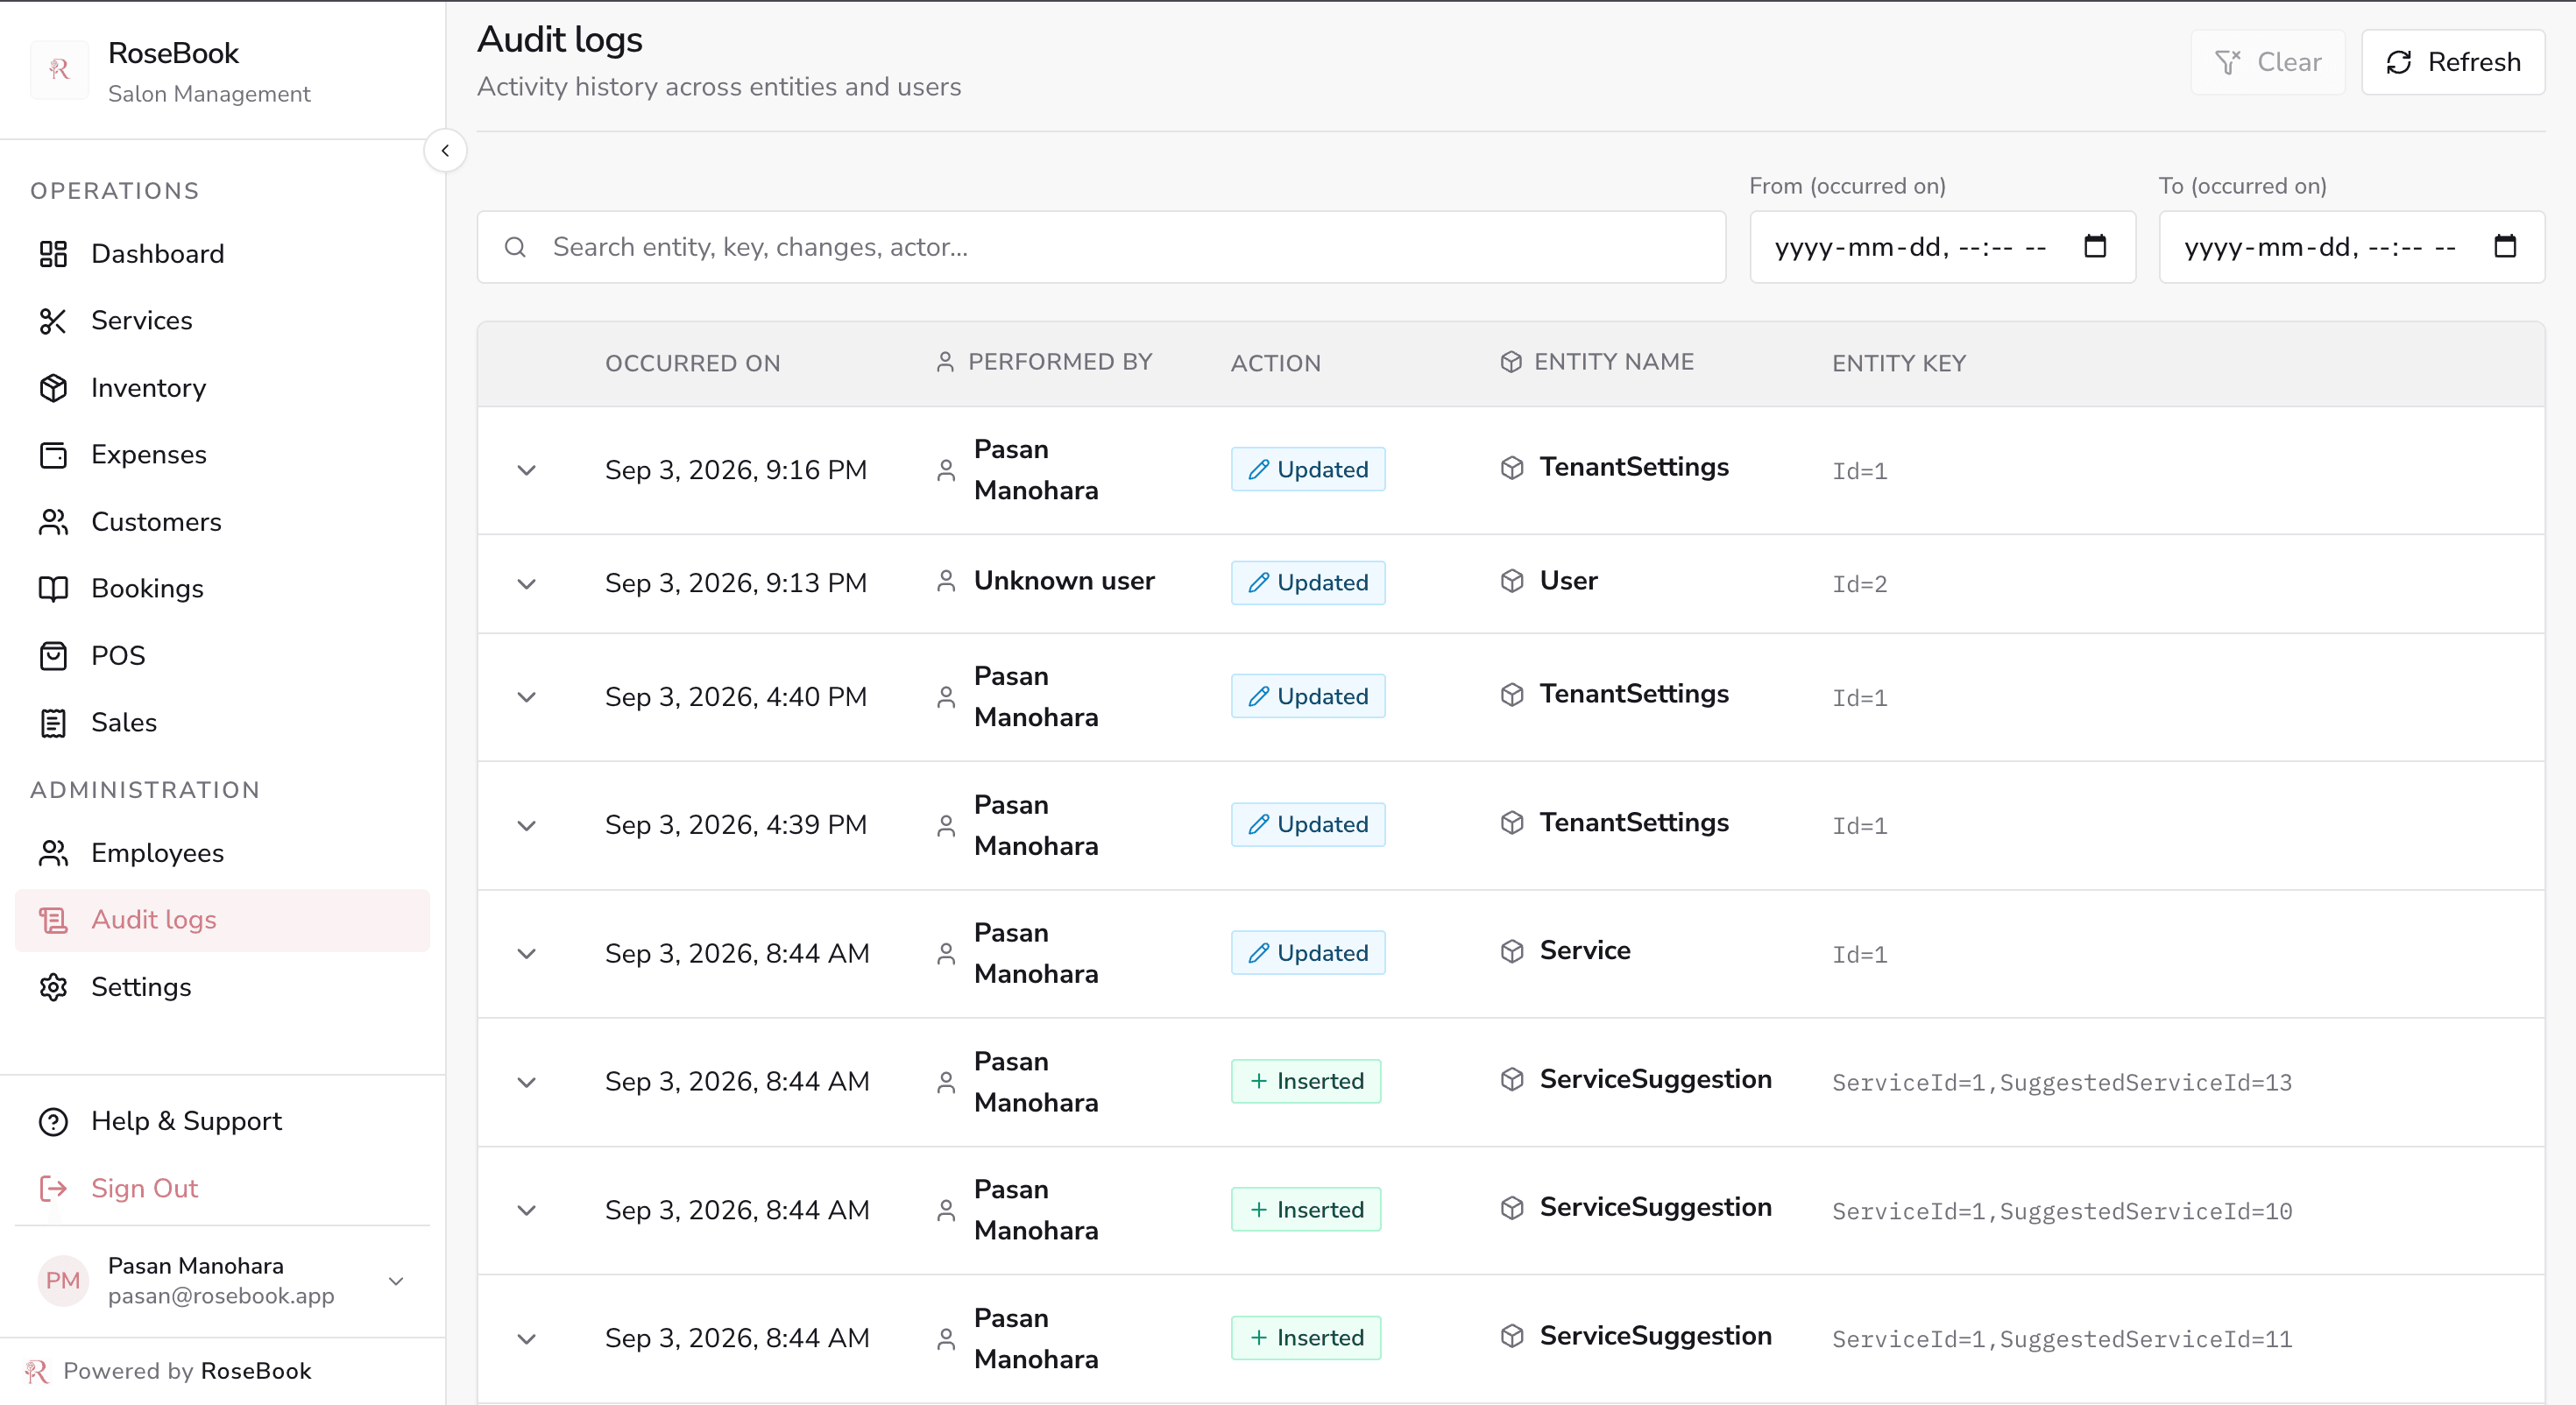Click the Service entity name cell

(1585, 951)
